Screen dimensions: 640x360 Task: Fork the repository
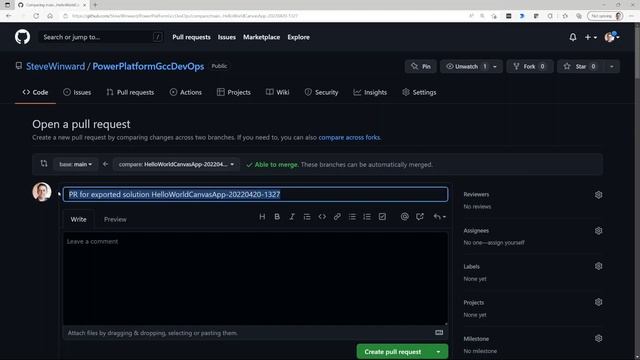point(529,67)
